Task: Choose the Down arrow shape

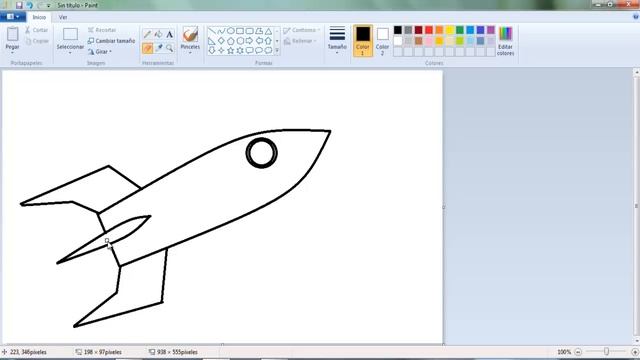Action: 211,50
